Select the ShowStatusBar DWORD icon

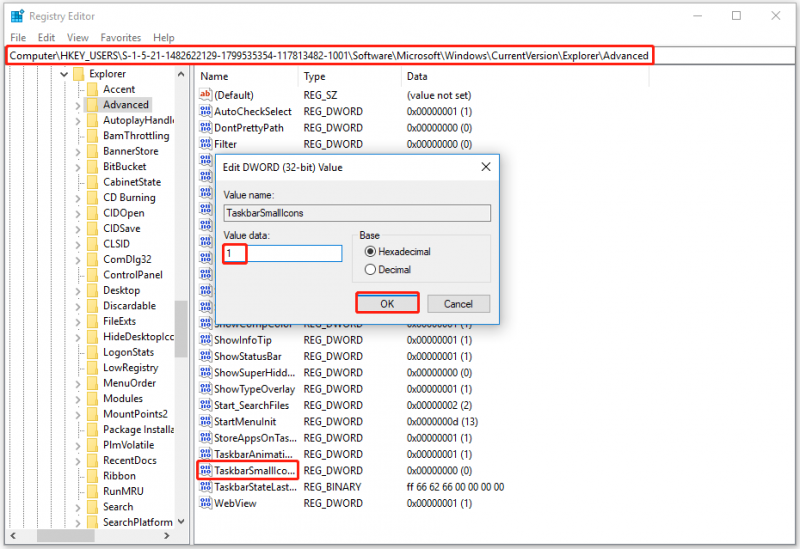205,356
